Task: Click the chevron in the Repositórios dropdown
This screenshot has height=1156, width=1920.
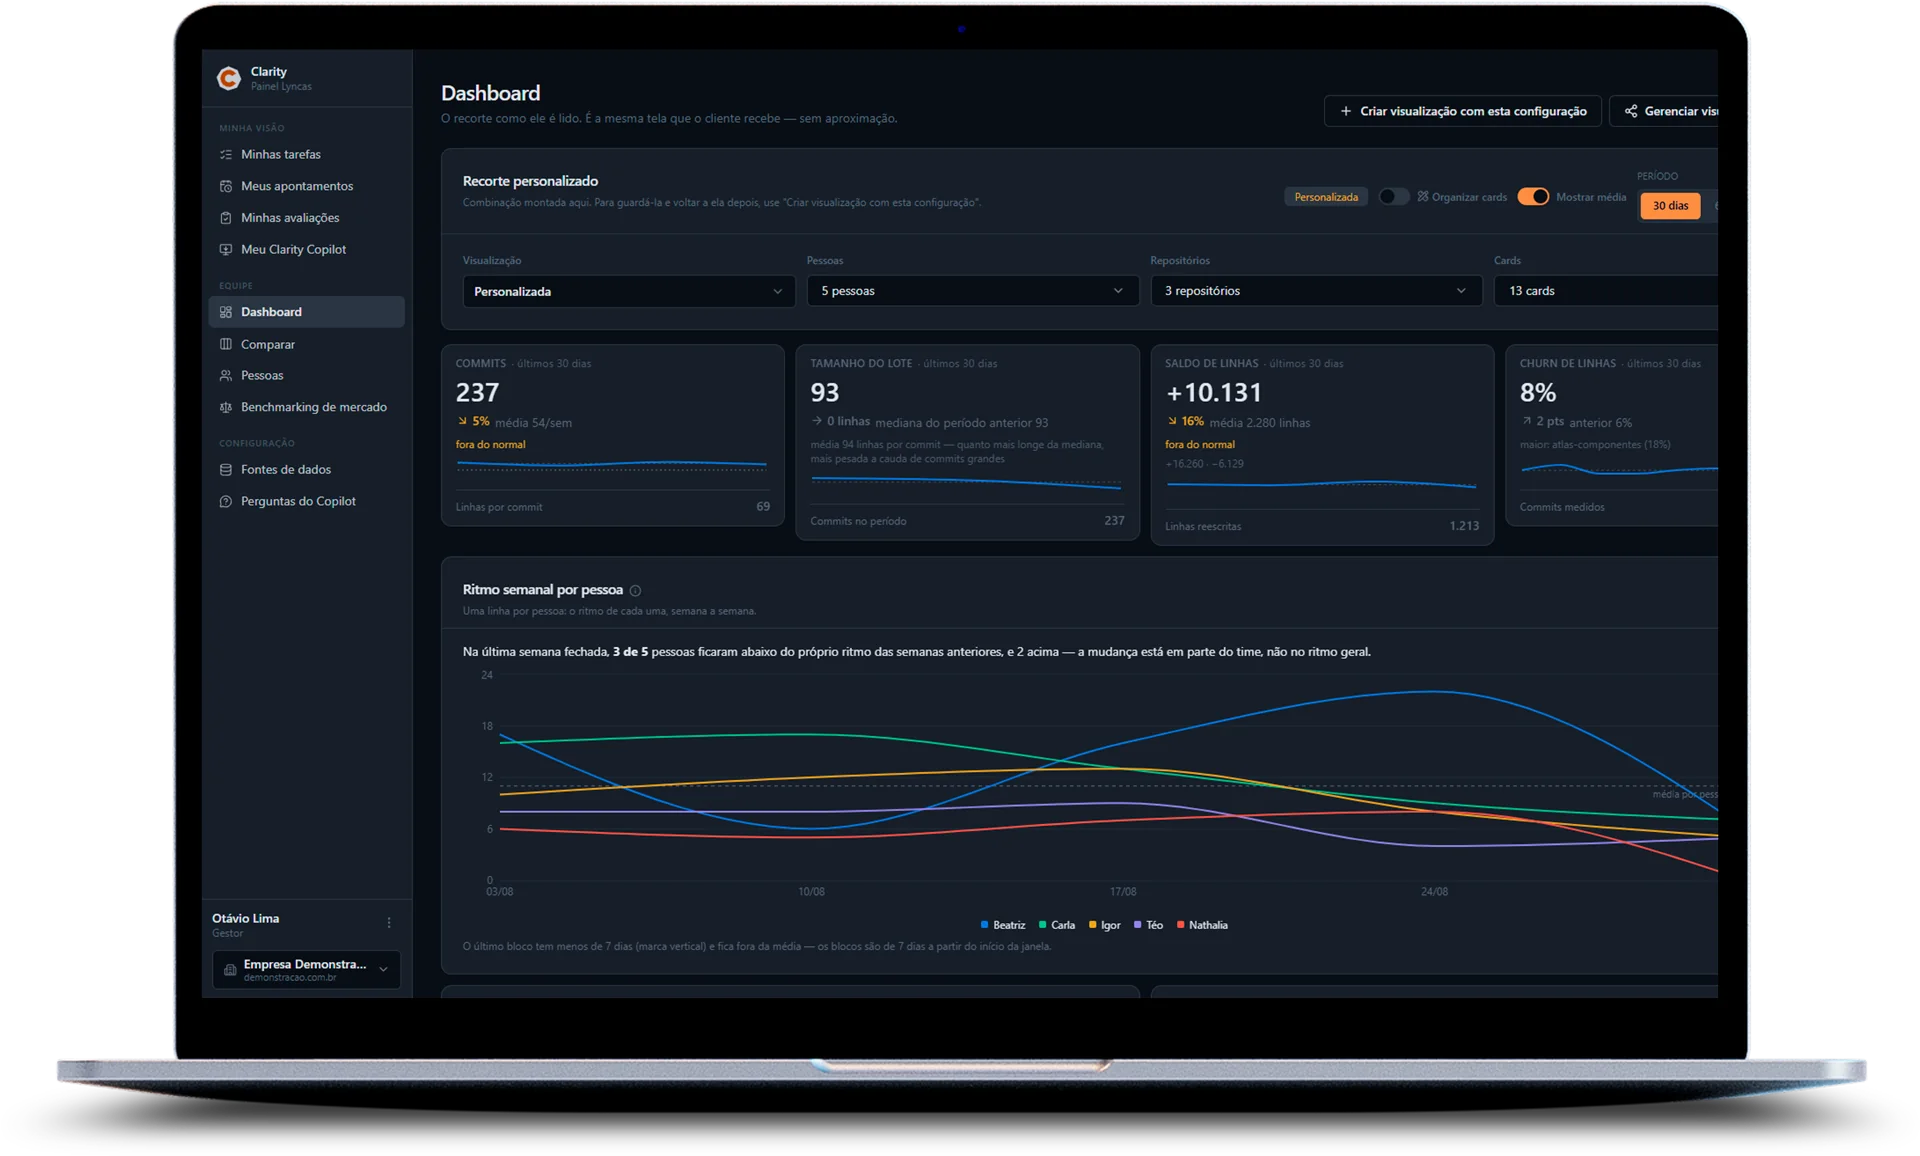Action: pos(1461,291)
